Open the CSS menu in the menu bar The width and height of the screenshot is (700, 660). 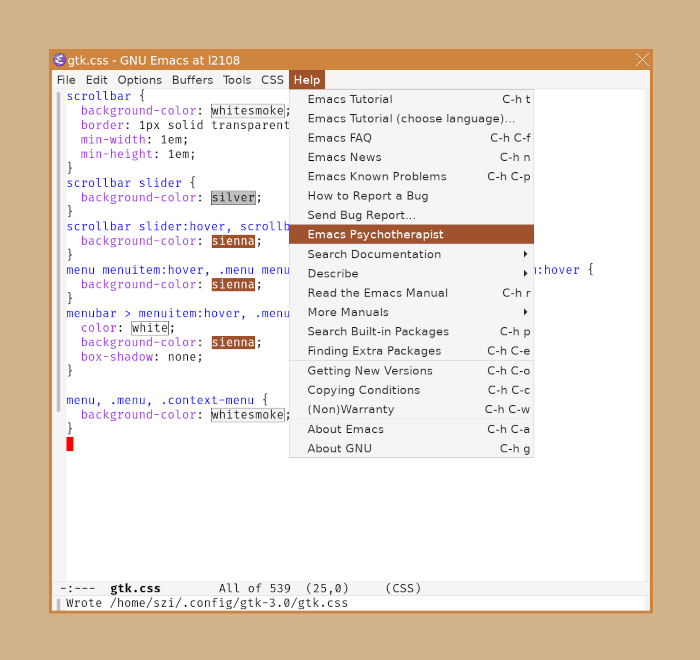272,80
